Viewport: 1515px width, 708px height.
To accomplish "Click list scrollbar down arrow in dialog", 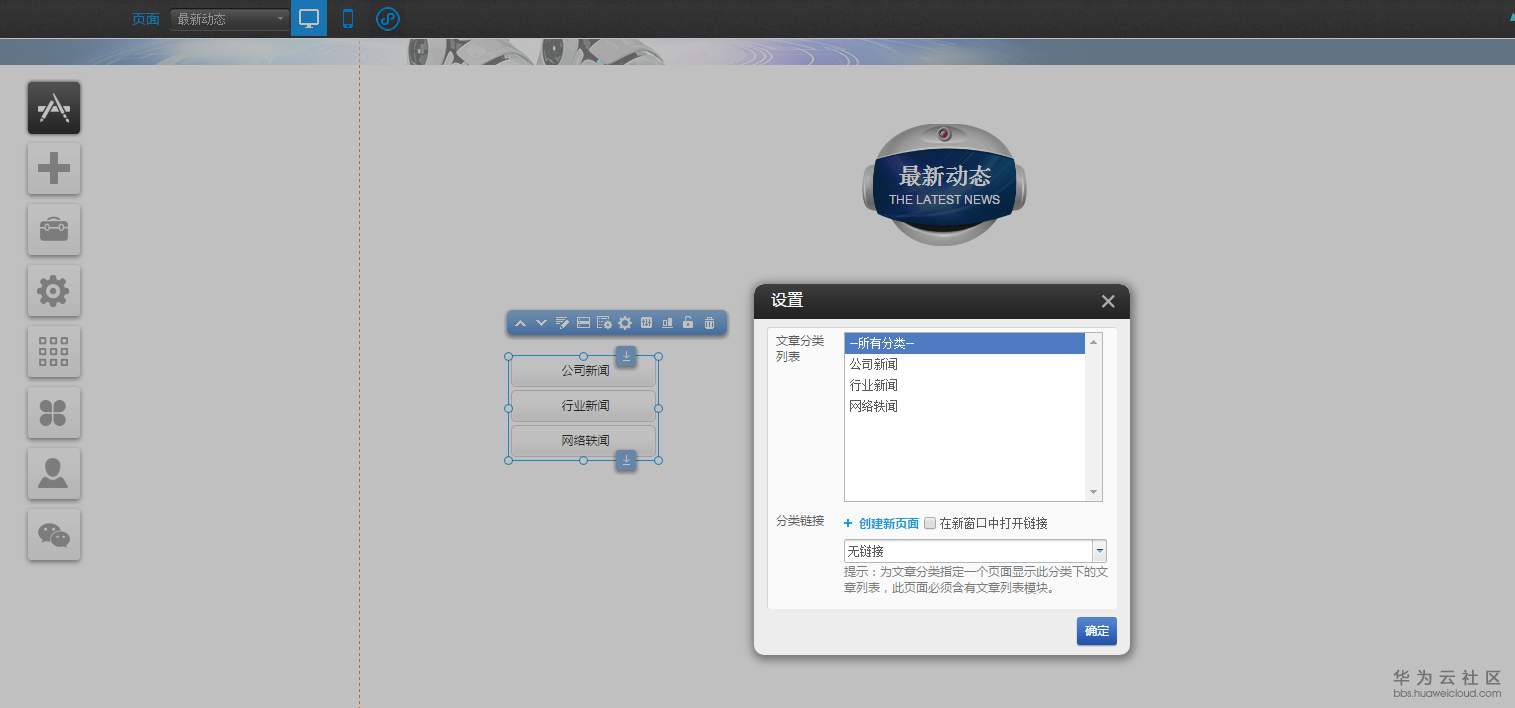I will [1093, 492].
